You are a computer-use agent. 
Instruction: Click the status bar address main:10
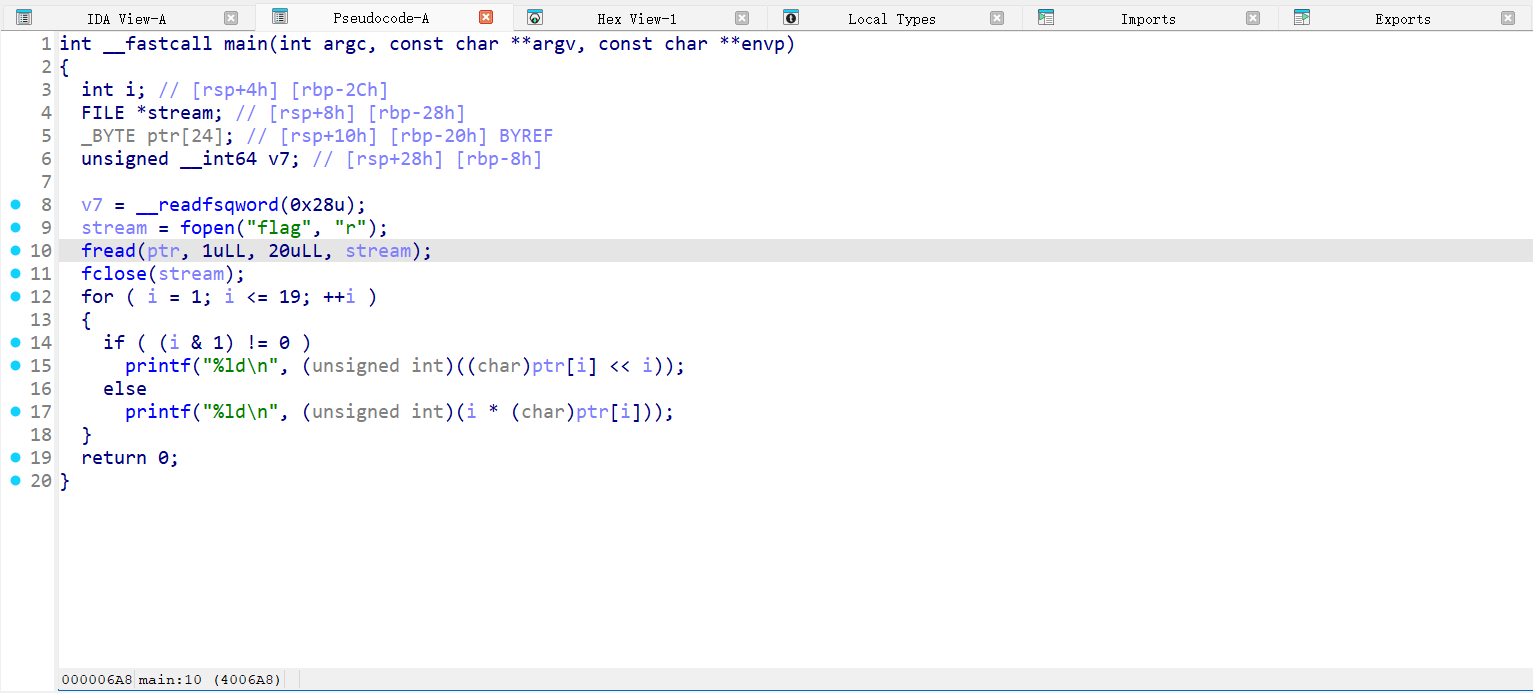tap(170, 680)
